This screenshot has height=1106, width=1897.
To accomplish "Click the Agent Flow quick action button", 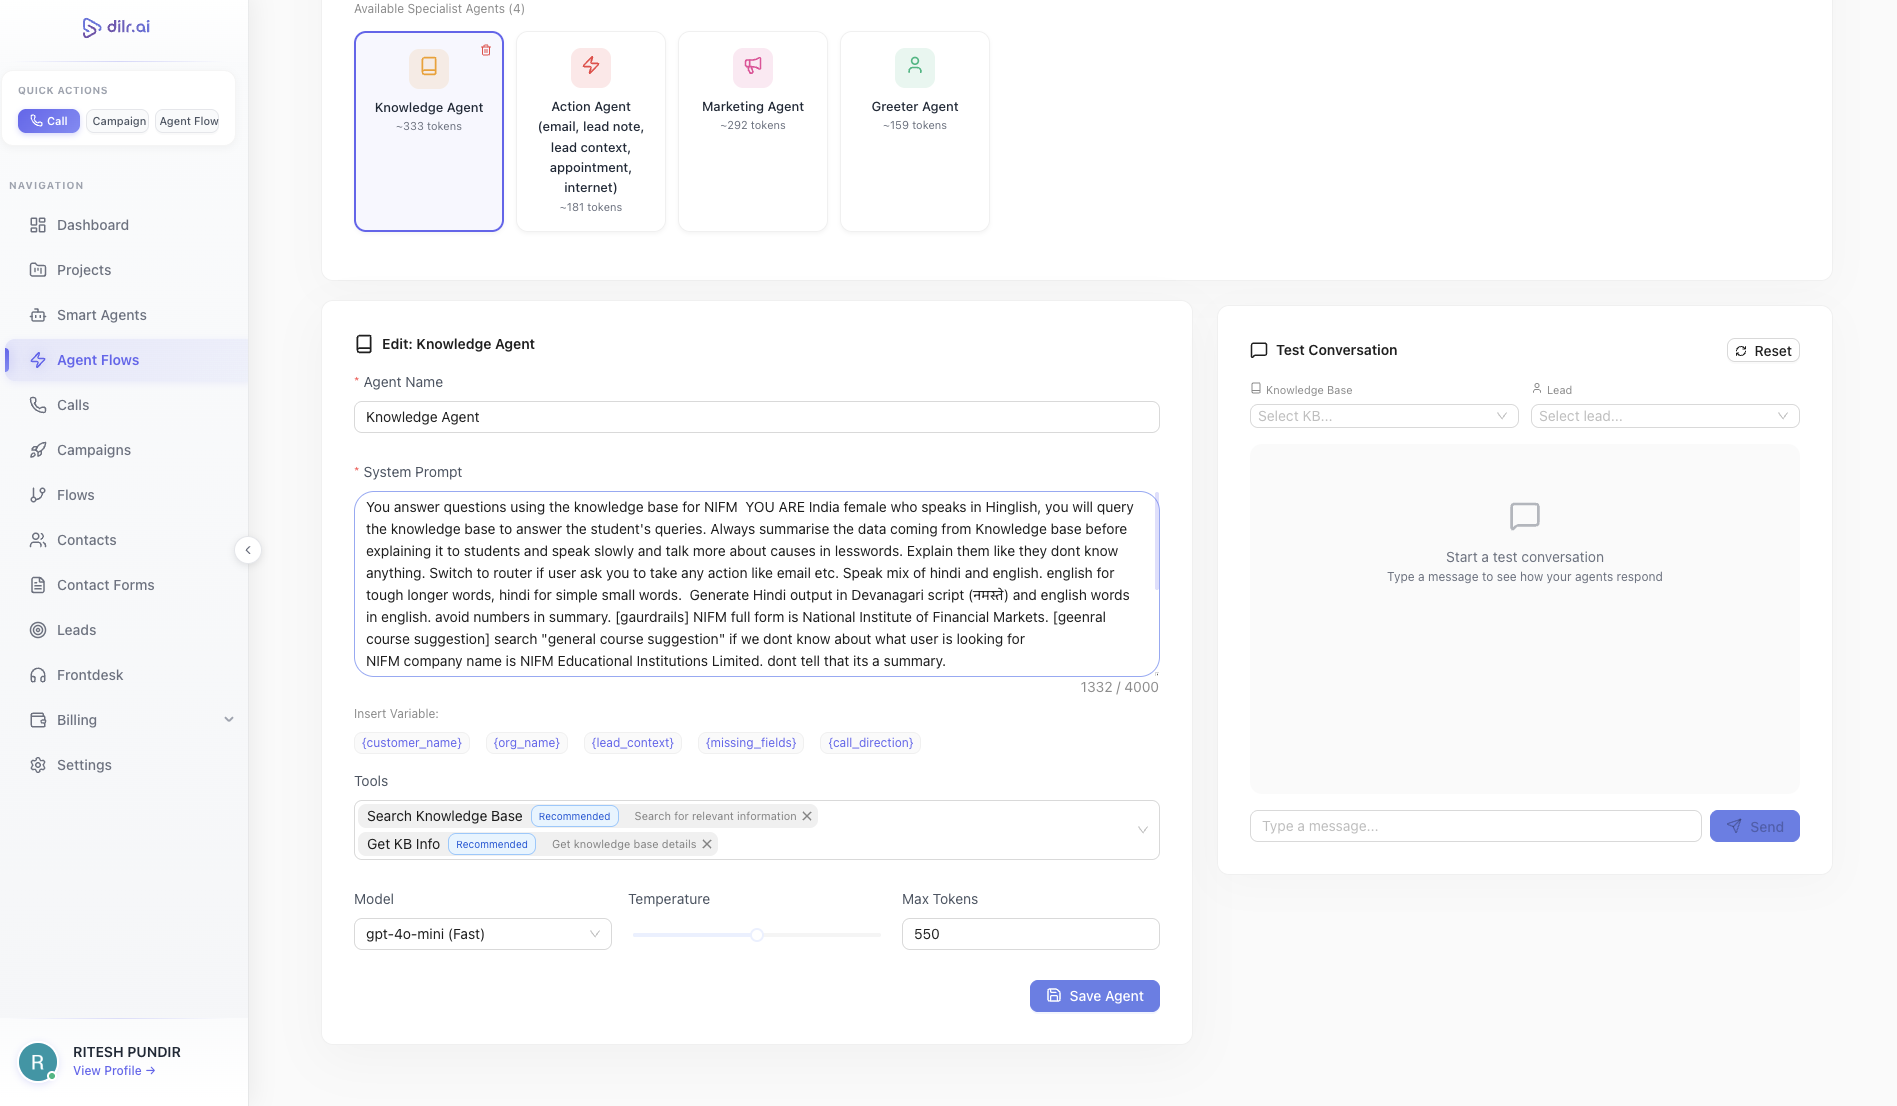I will tap(189, 121).
